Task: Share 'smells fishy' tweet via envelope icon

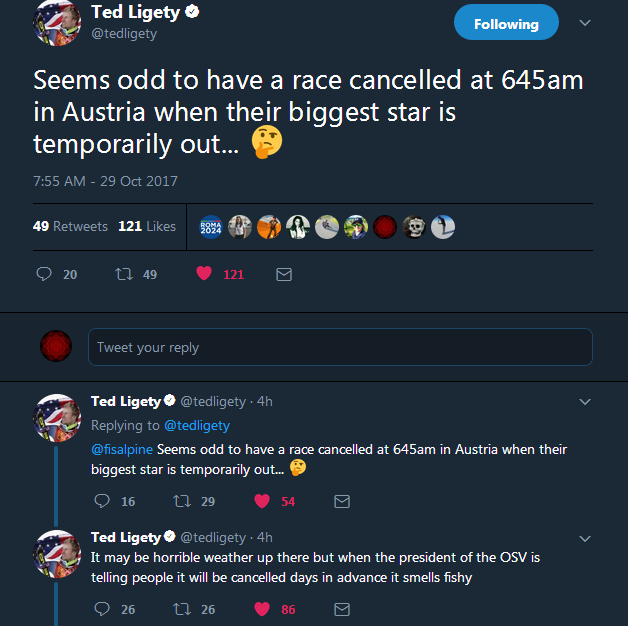Action: [x=342, y=608]
